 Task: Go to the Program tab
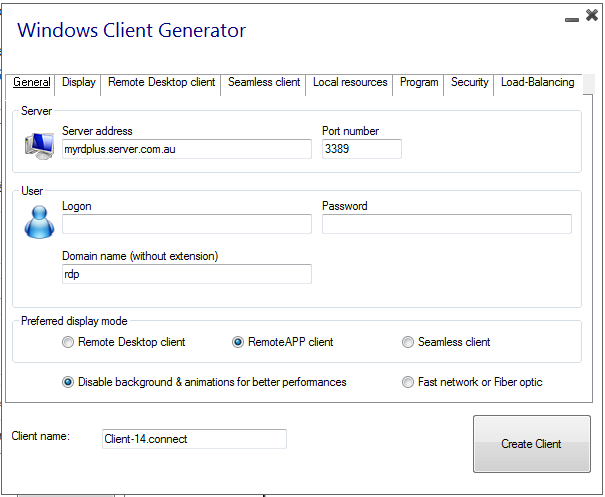419,82
